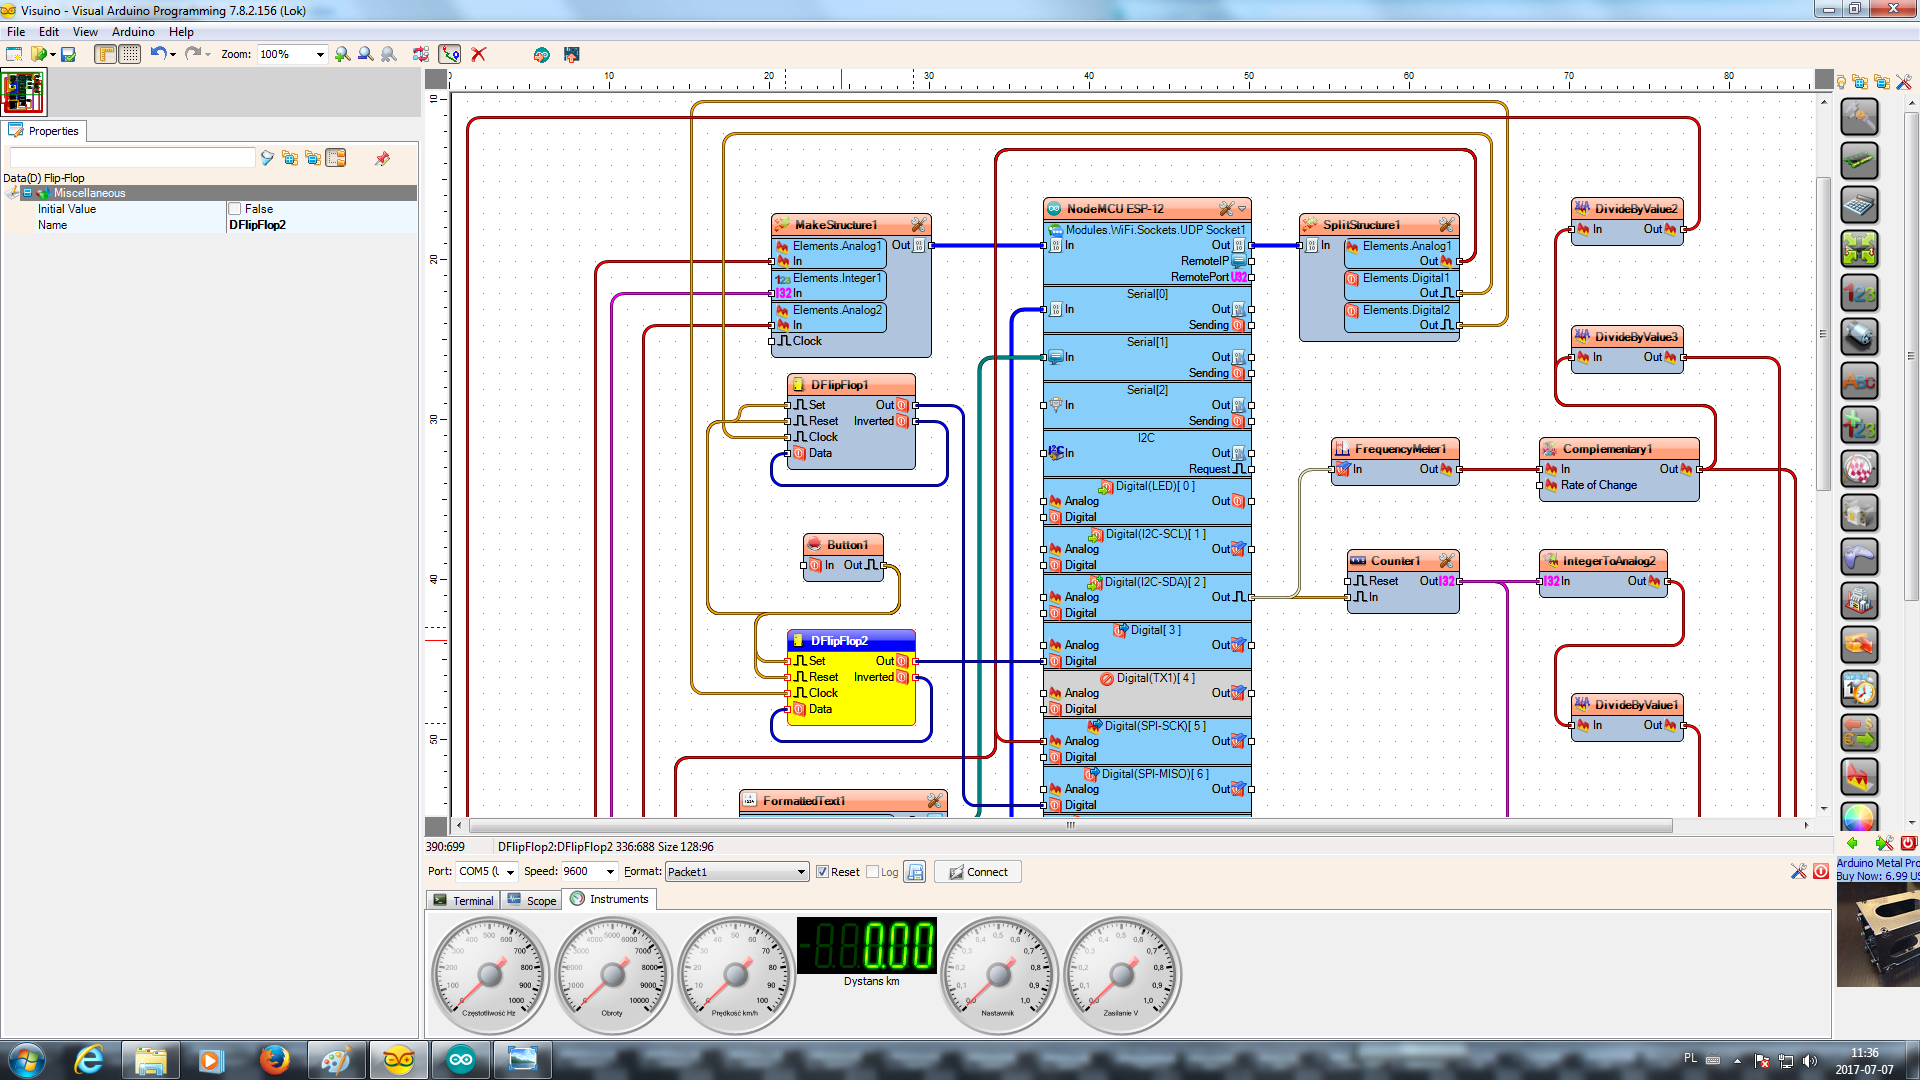This screenshot has height=1080, width=1920.
Task: Select the FrequencyMeter1 component header
Action: (x=1395, y=449)
